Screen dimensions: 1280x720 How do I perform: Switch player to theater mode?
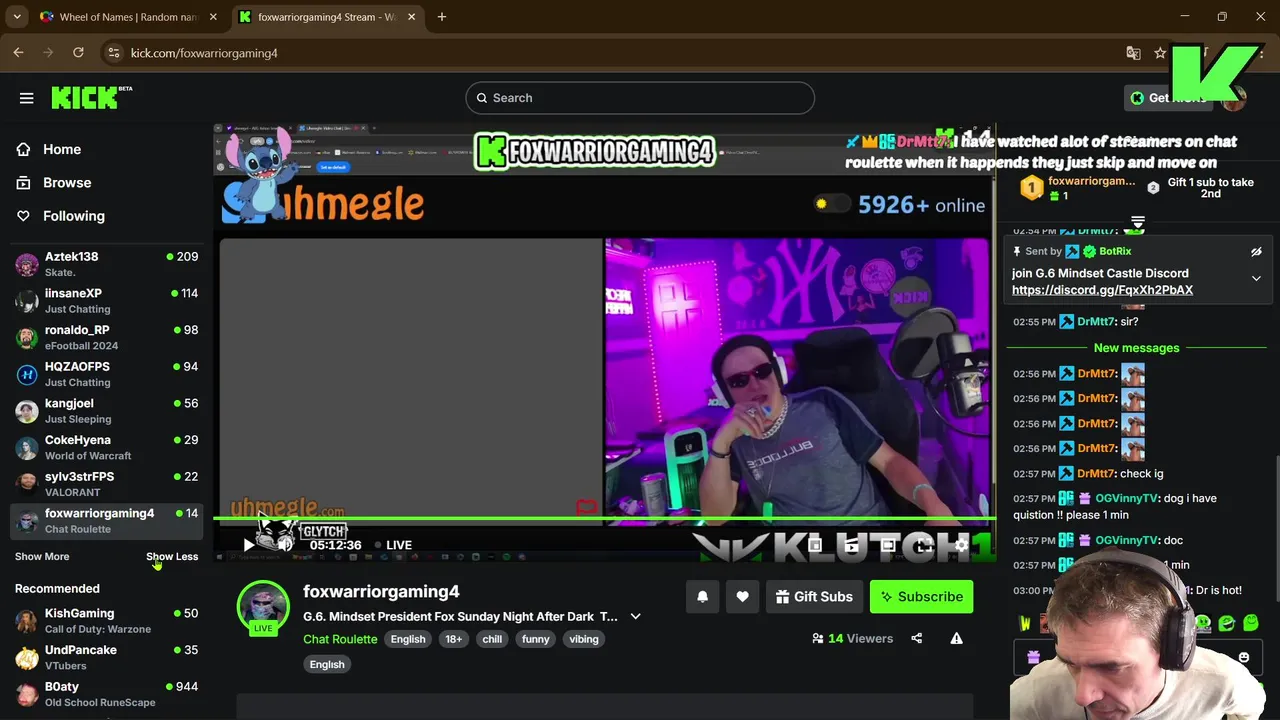coord(888,545)
